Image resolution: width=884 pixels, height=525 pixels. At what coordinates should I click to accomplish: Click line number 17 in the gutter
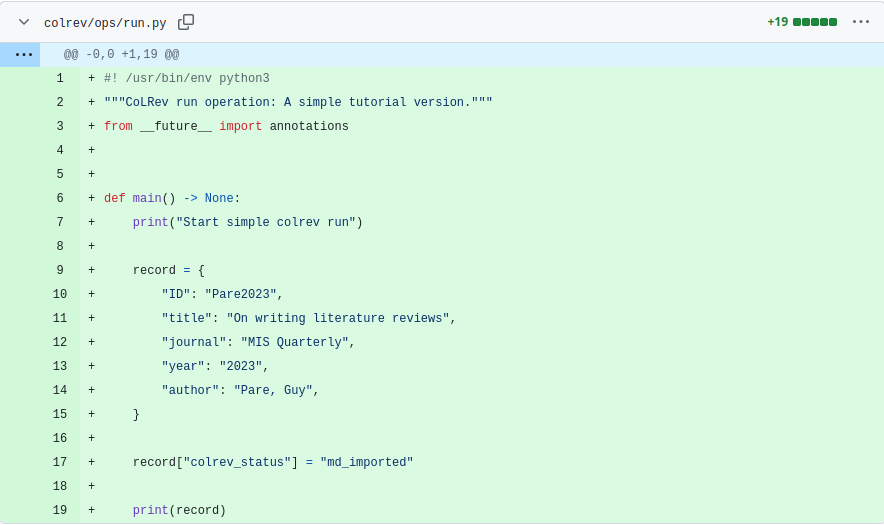60,463
